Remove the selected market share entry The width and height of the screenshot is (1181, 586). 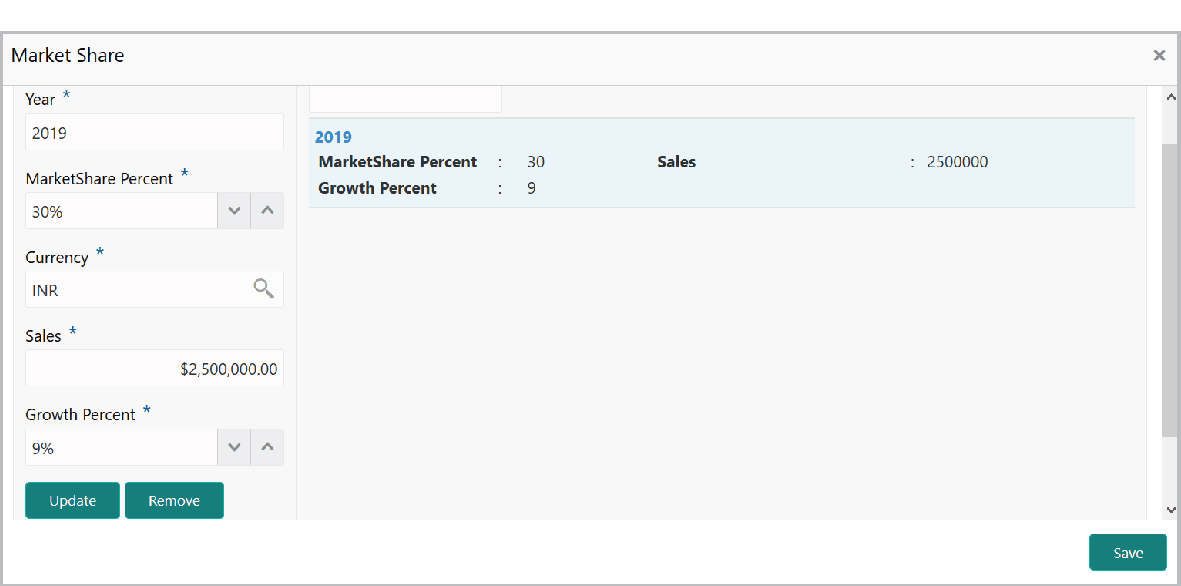[174, 501]
